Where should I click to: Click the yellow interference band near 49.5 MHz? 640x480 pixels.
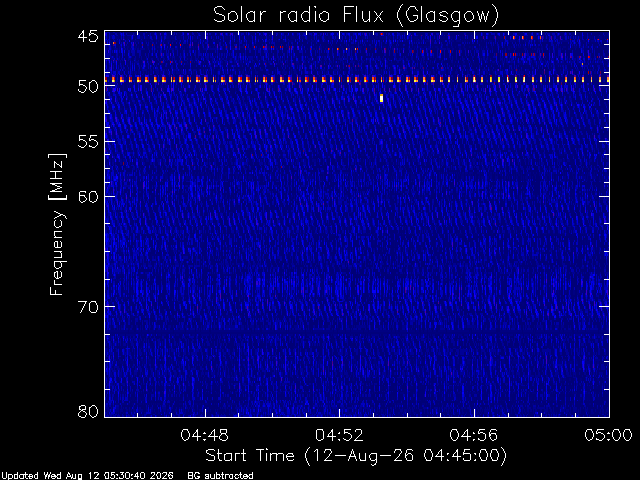(357, 80)
